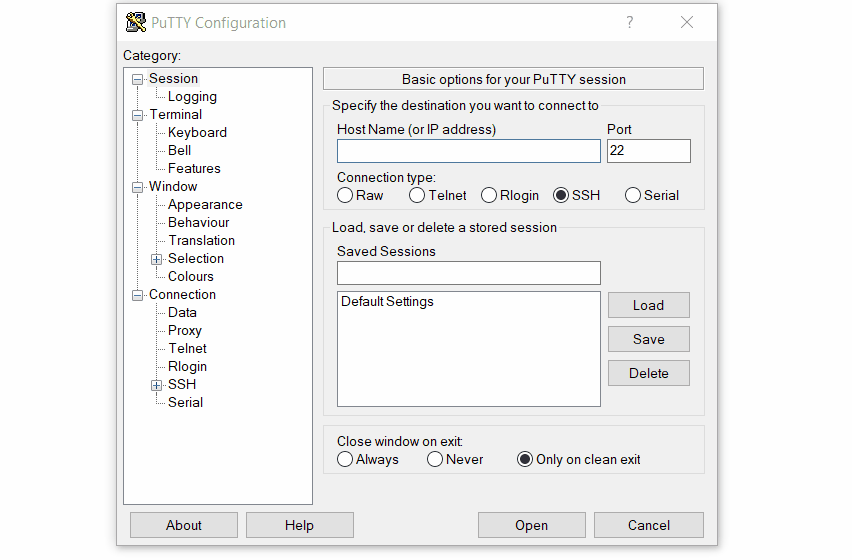Screen dimensions: 852x560
Task: Open the Bell category
Action: click(179, 150)
